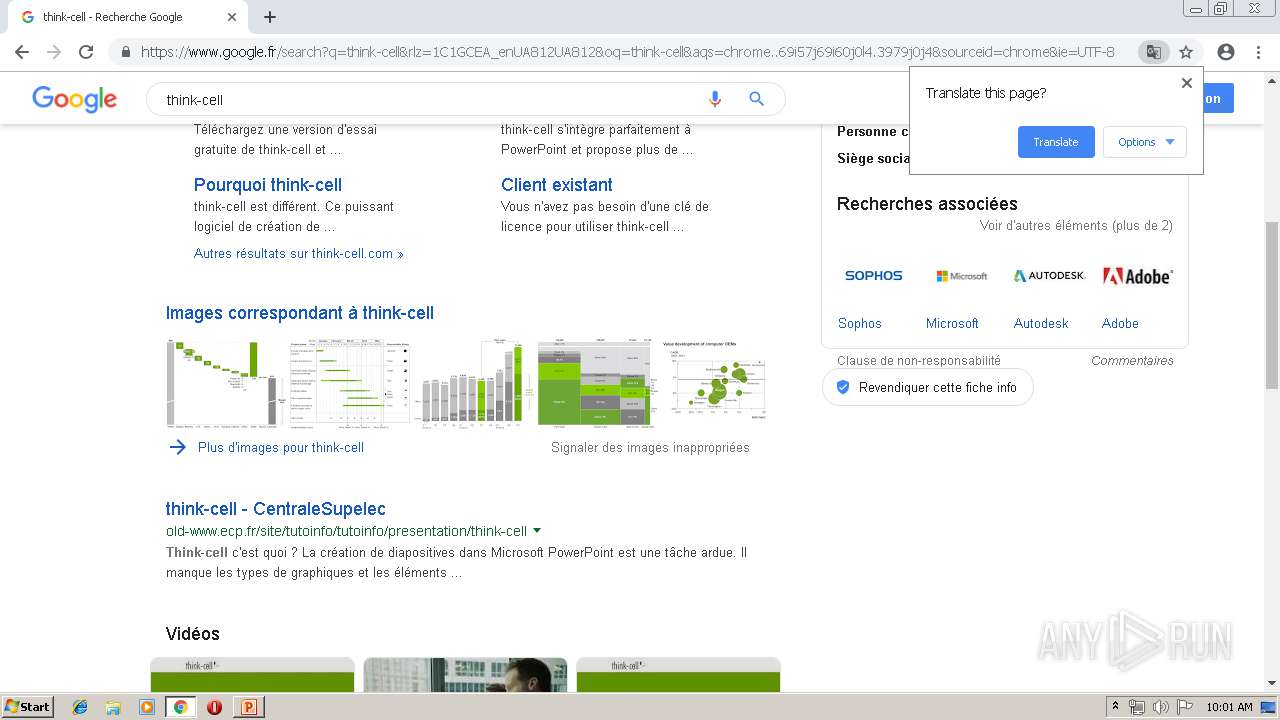Click the Chrome taskbar icon
This screenshot has height=720, width=1280.
(180, 707)
